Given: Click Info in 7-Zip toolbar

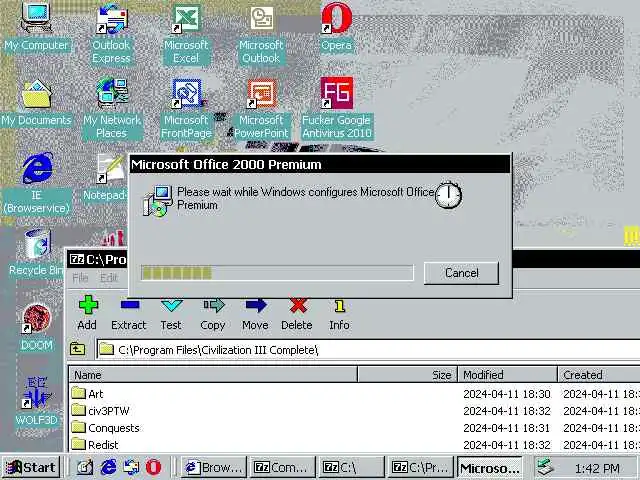Looking at the screenshot, I should click(339, 313).
